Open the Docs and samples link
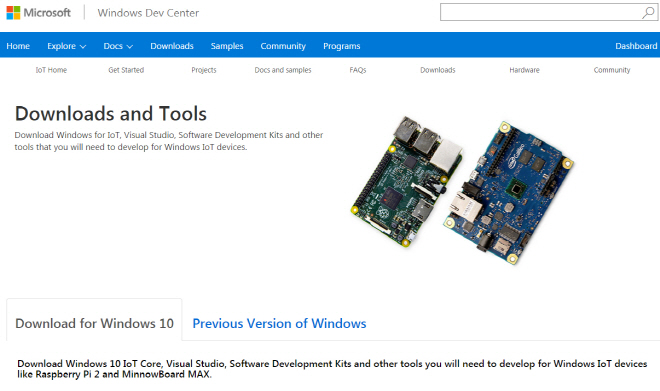The width and height of the screenshot is (660, 391). click(283, 70)
